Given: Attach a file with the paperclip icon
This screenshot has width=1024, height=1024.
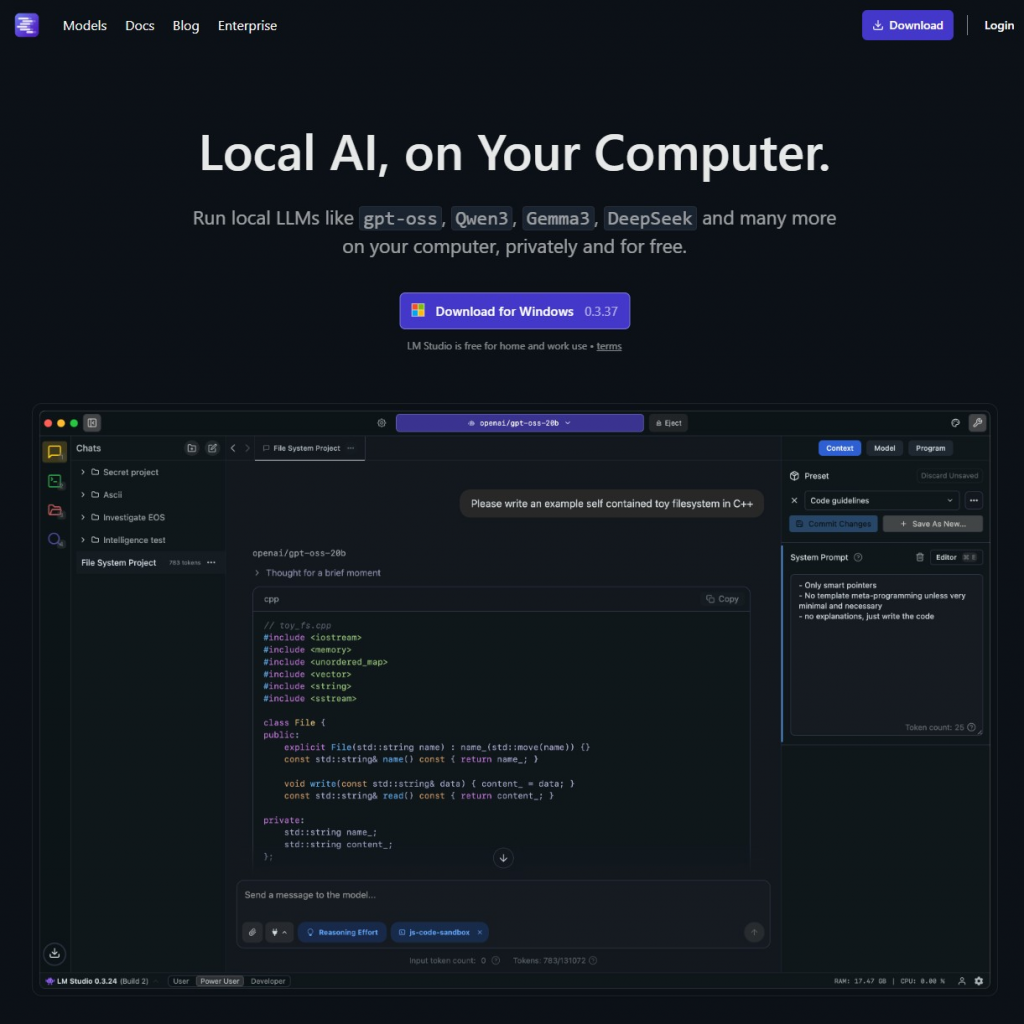Looking at the screenshot, I should pos(252,932).
